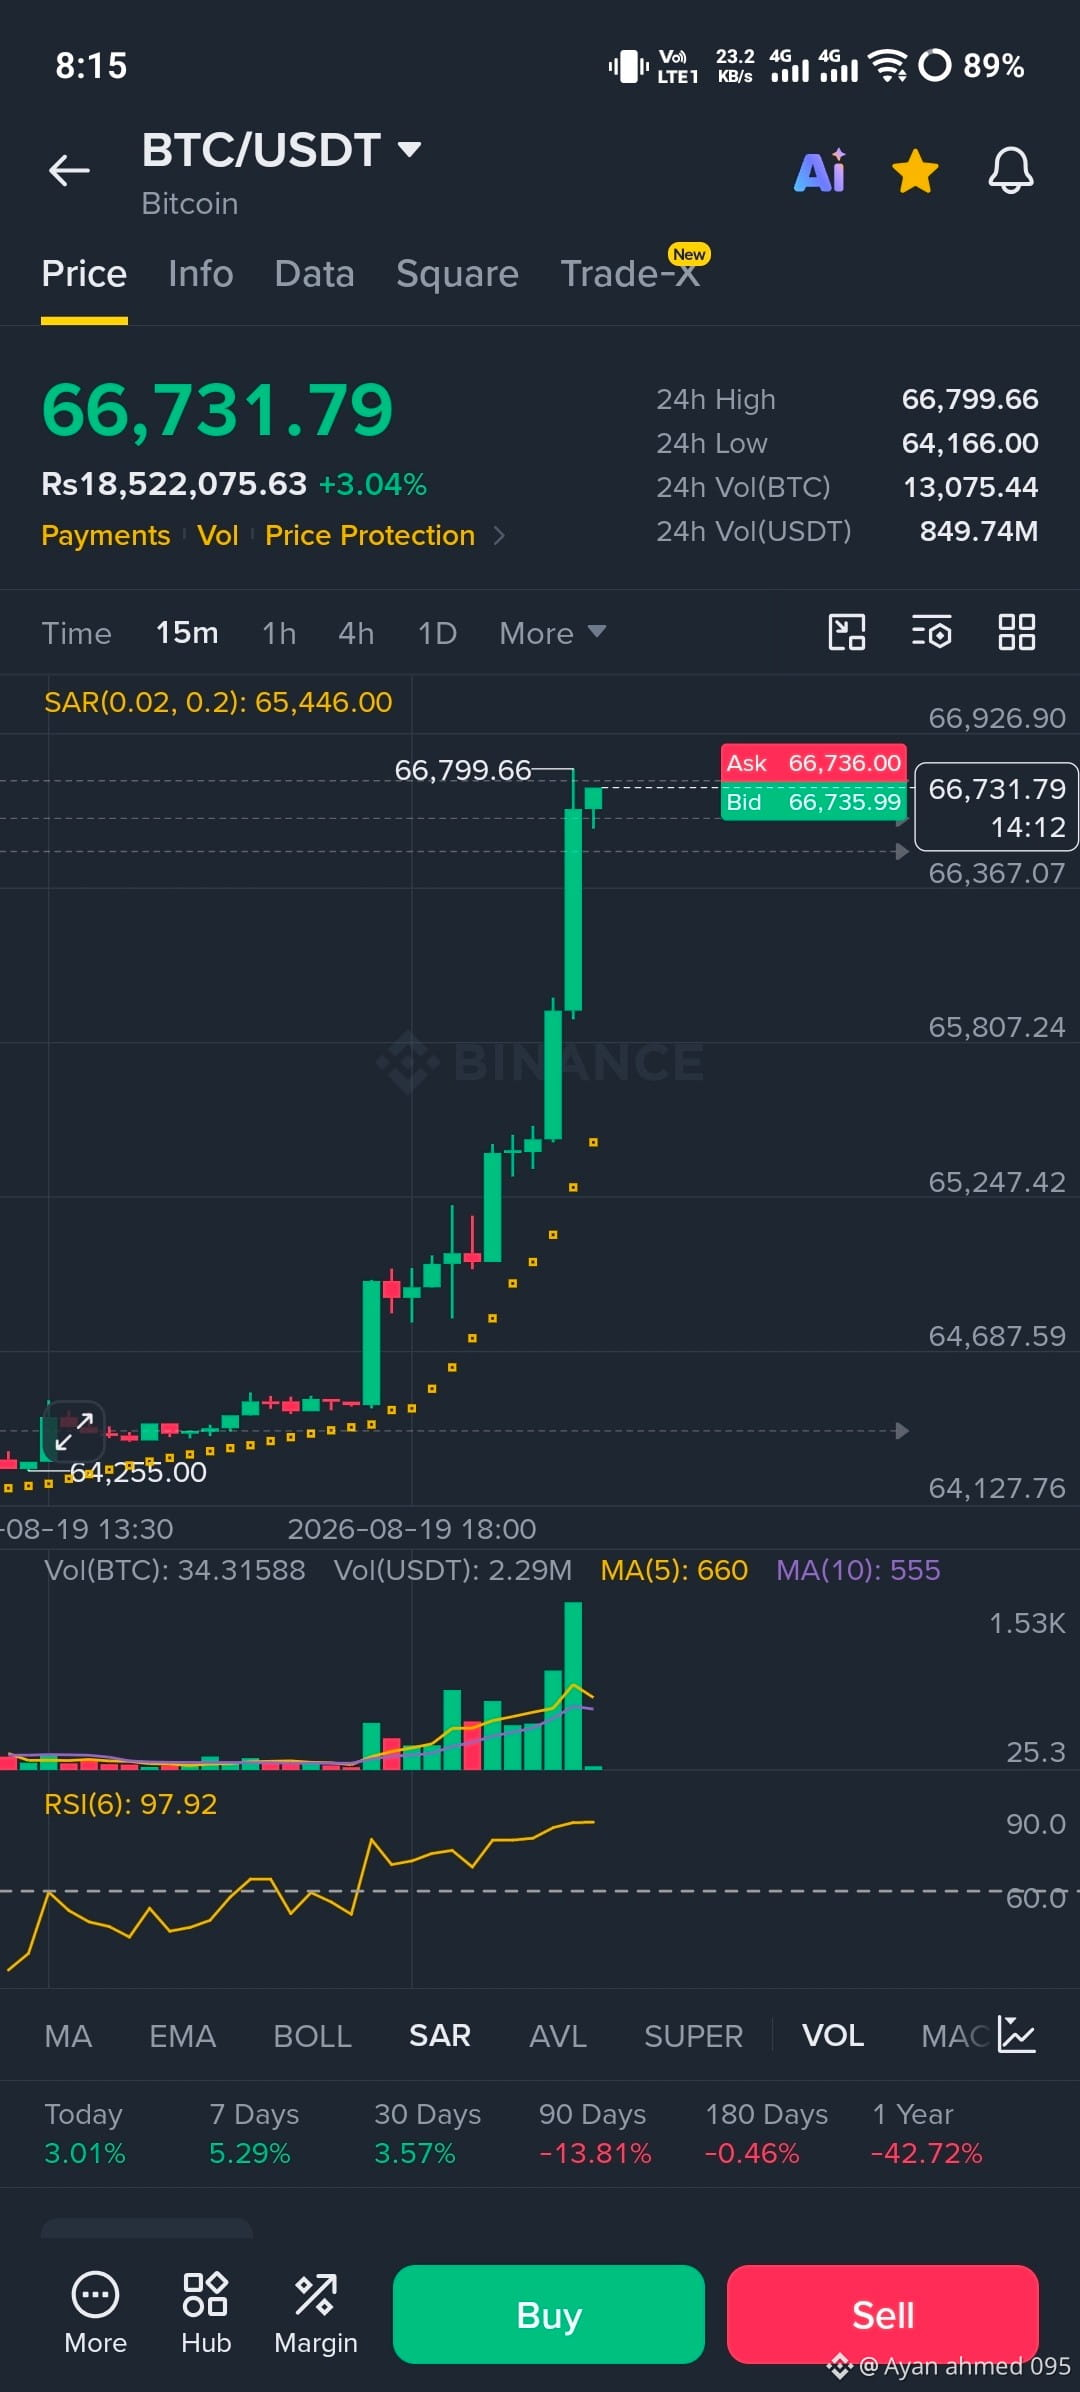1080x2392 pixels.
Task: Expand the More timeframes dropdown
Action: pyautogui.click(x=552, y=633)
